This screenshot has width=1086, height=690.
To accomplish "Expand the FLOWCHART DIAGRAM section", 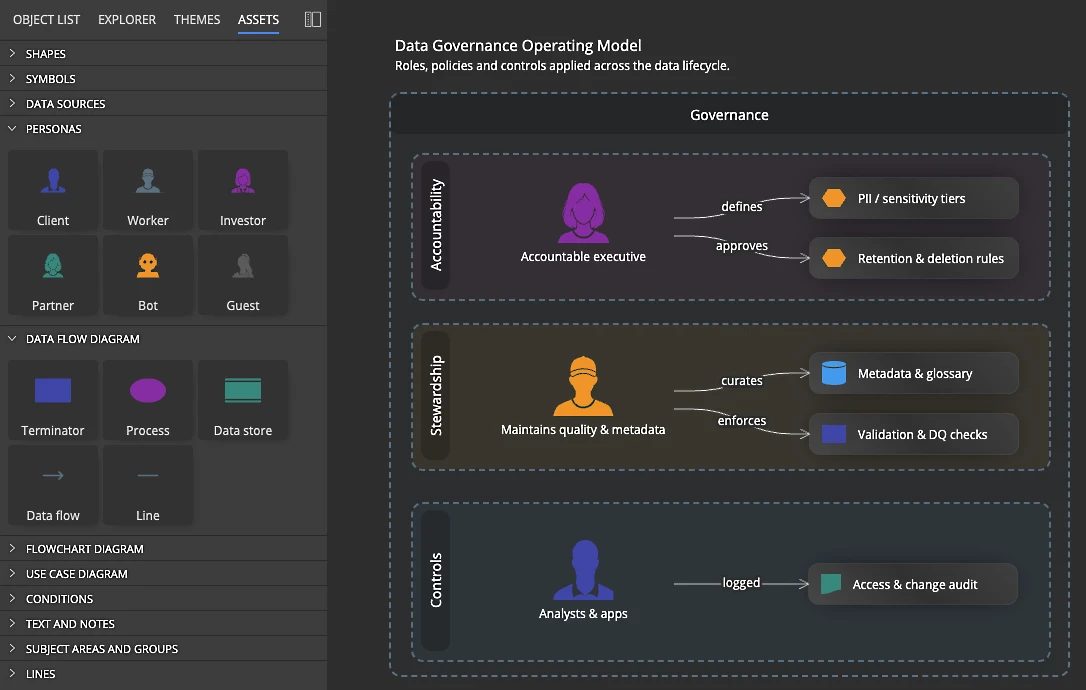I will pyautogui.click(x=163, y=549).
